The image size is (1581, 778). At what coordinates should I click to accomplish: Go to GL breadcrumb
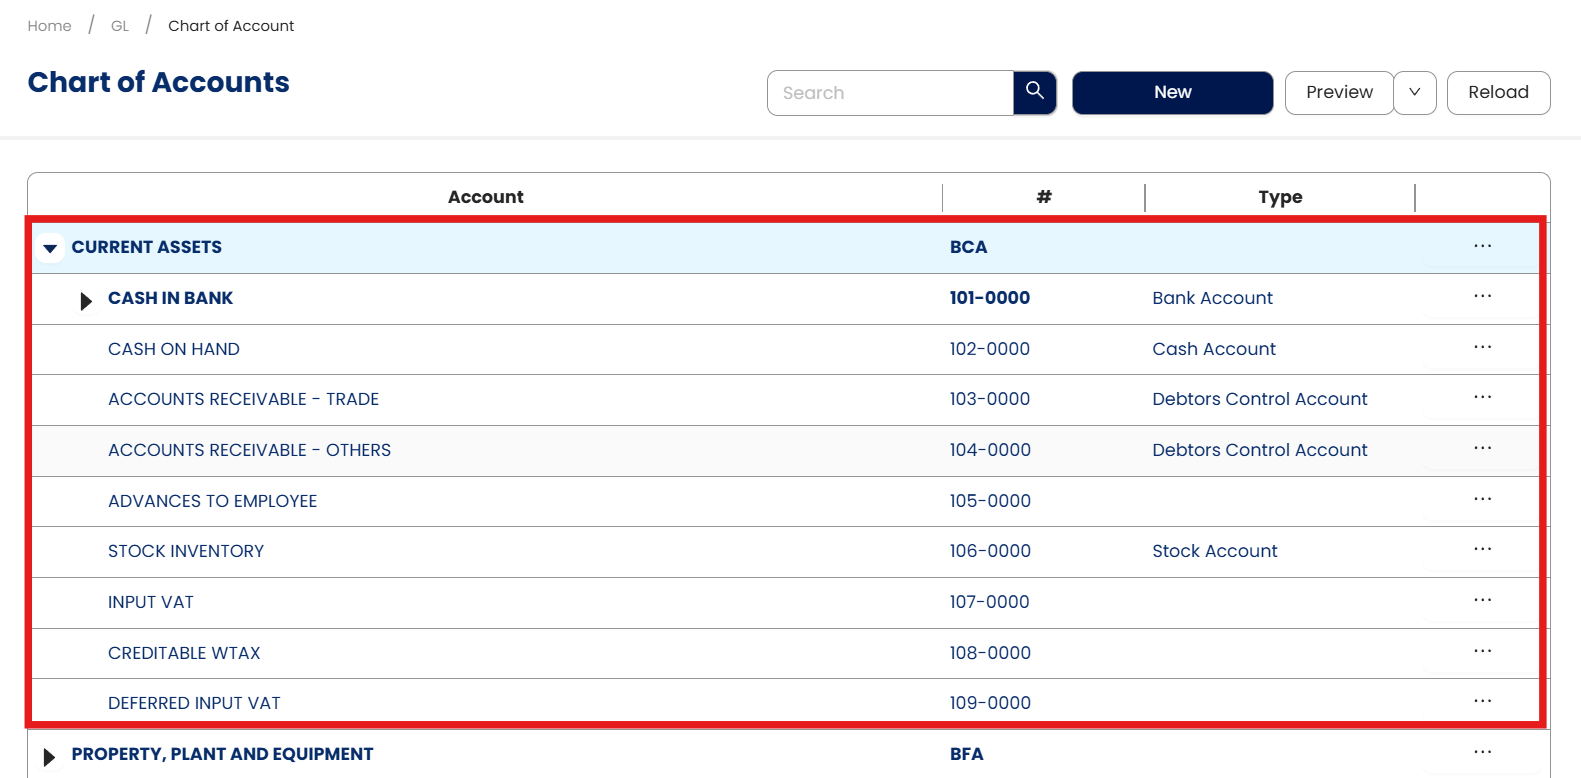pyautogui.click(x=120, y=26)
